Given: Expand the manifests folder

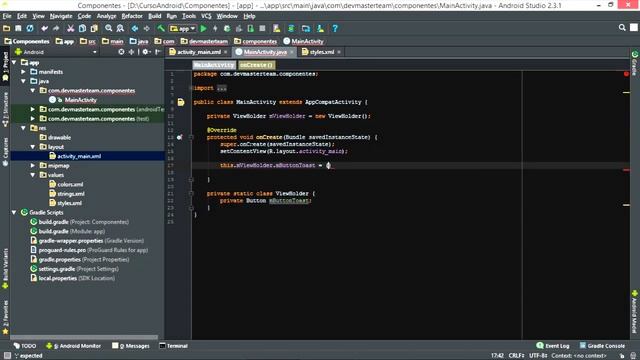Looking at the screenshot, I should 24,72.
